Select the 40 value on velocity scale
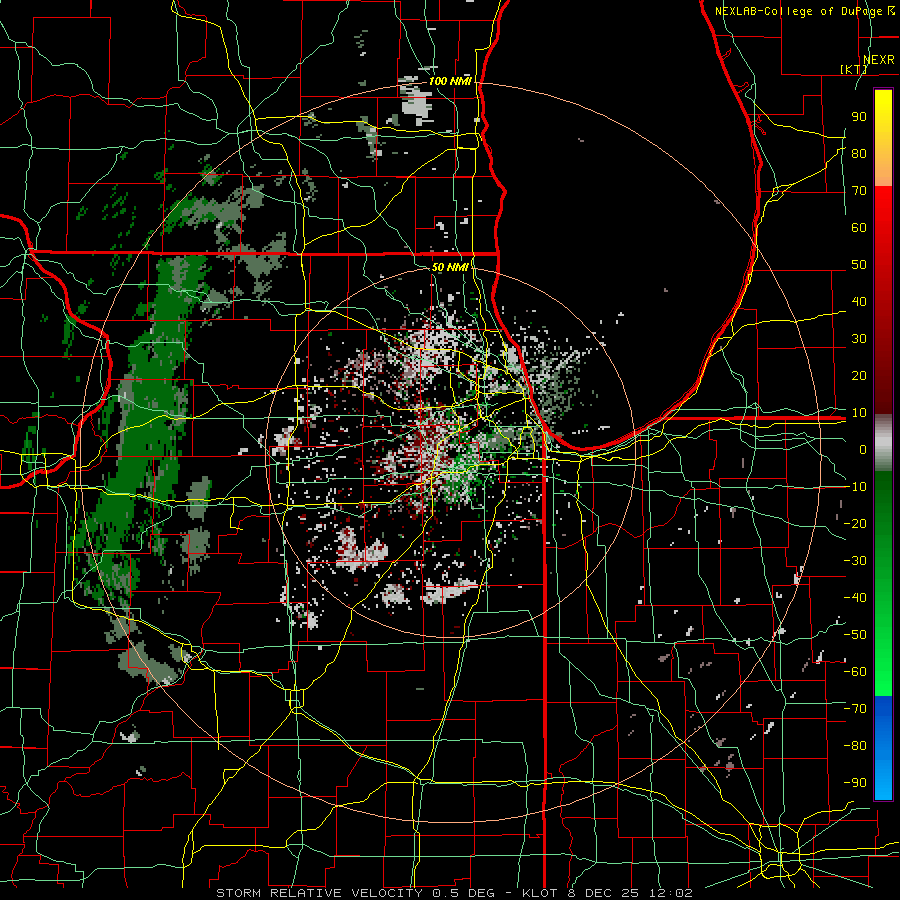Screen dimensions: 900x900 pyautogui.click(x=859, y=301)
